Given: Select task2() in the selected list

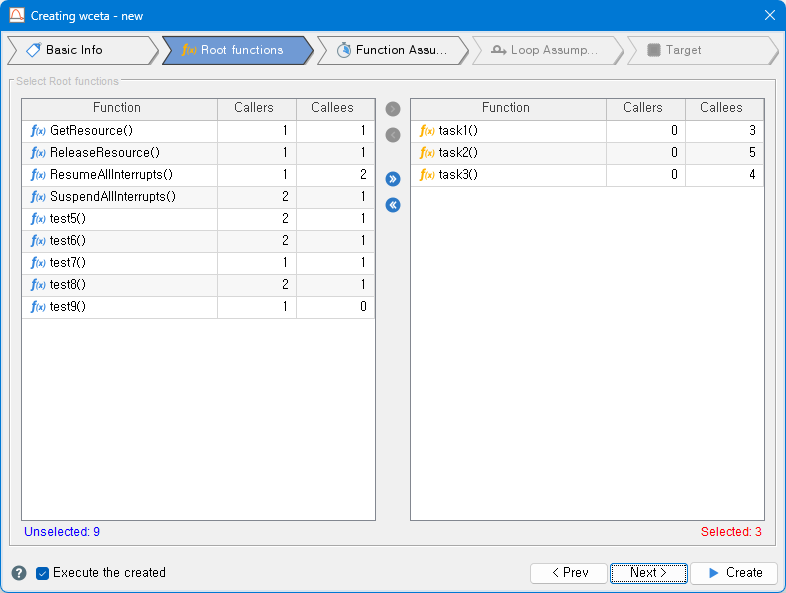Looking at the screenshot, I should pyautogui.click(x=458, y=153).
